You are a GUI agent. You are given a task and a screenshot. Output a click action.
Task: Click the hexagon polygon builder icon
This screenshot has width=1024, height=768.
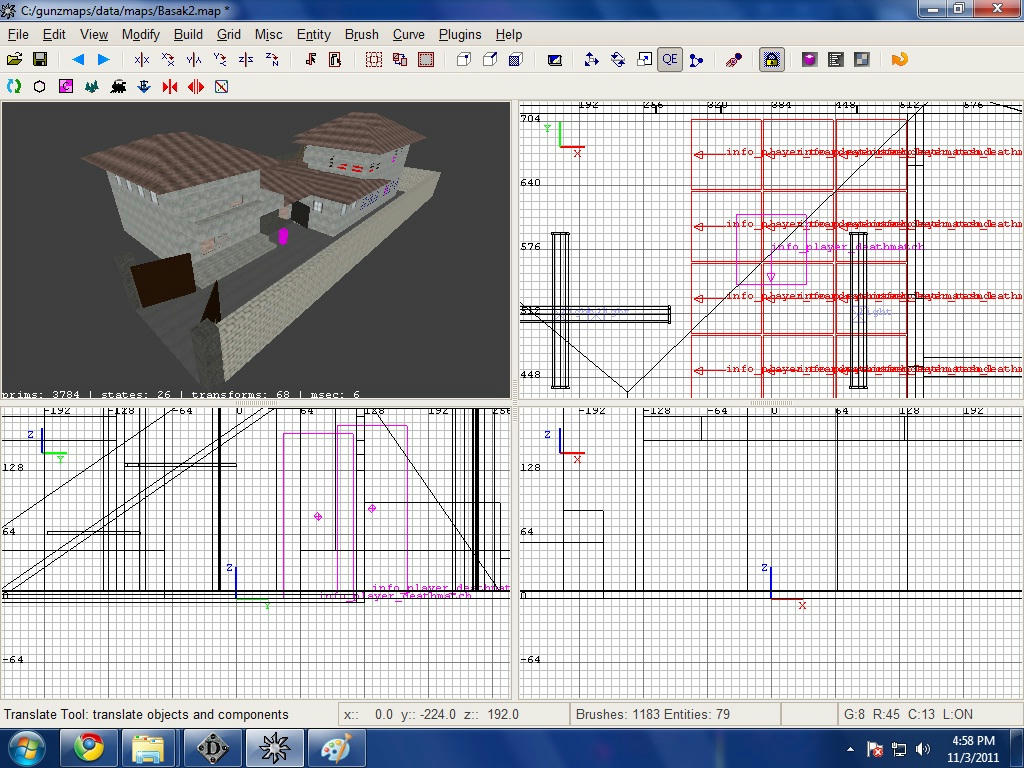[40, 87]
